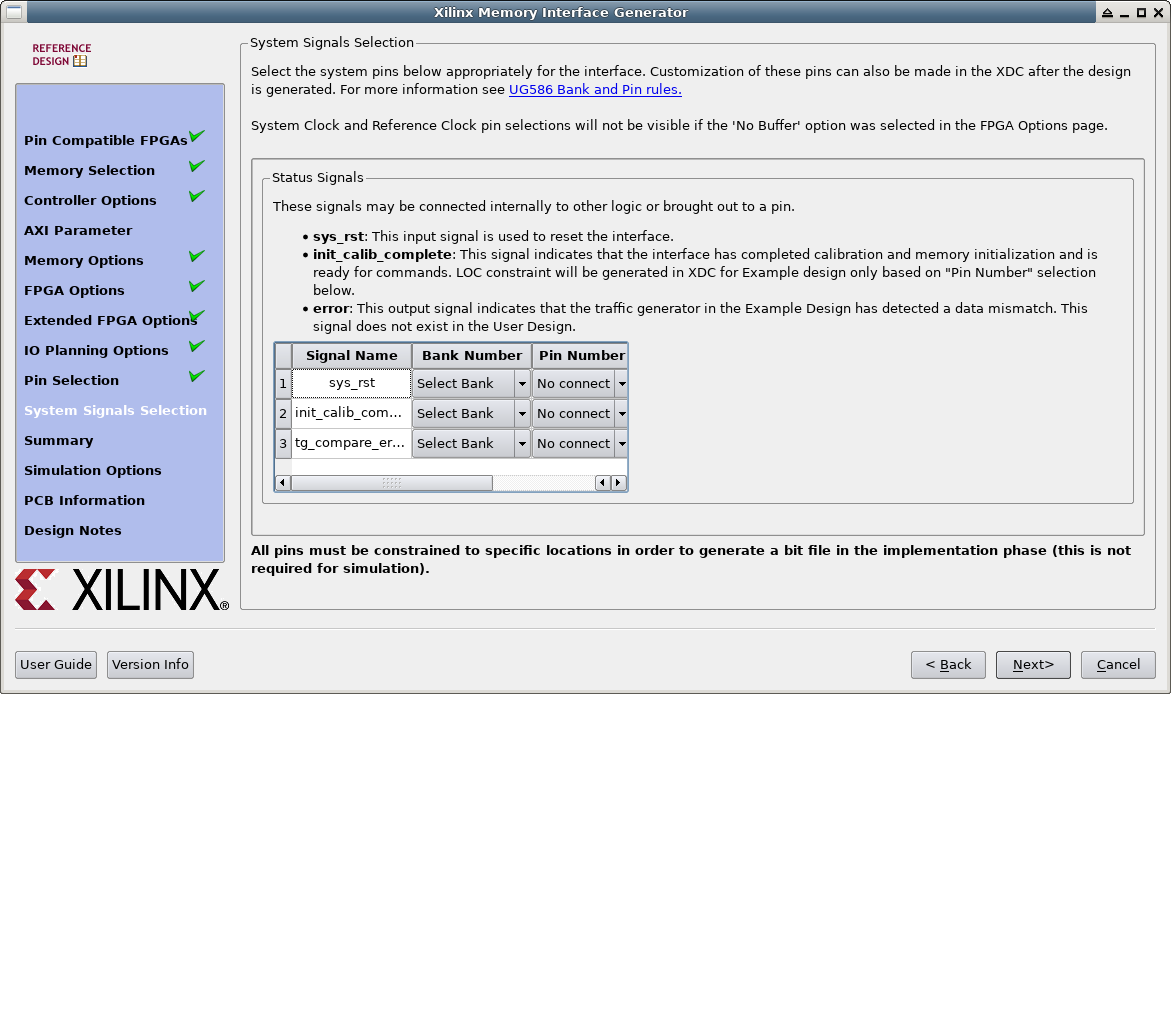Select row header number 1
This screenshot has height=1009, width=1171.
[283, 383]
